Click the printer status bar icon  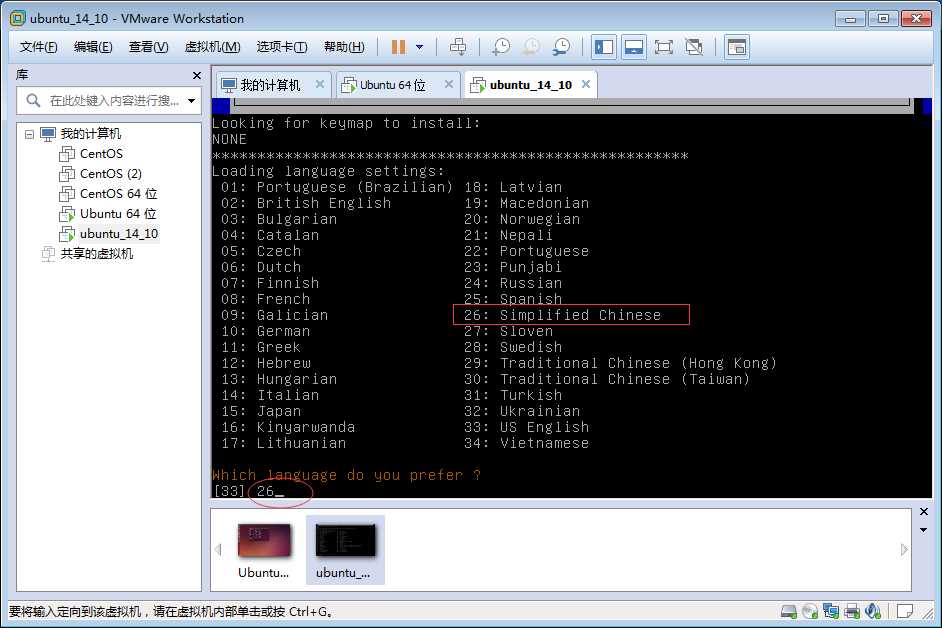point(852,612)
